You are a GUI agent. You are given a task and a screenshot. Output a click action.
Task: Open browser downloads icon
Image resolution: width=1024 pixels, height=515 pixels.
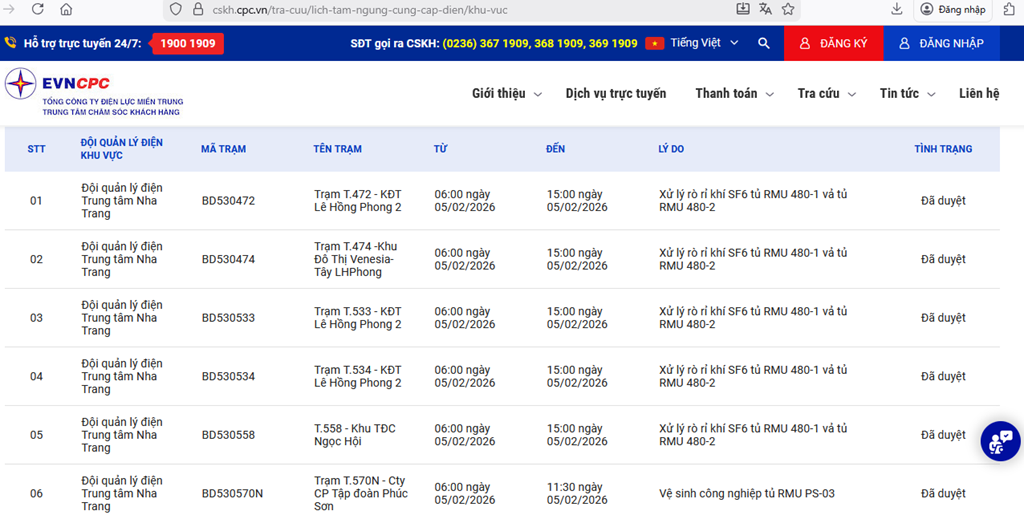click(897, 9)
